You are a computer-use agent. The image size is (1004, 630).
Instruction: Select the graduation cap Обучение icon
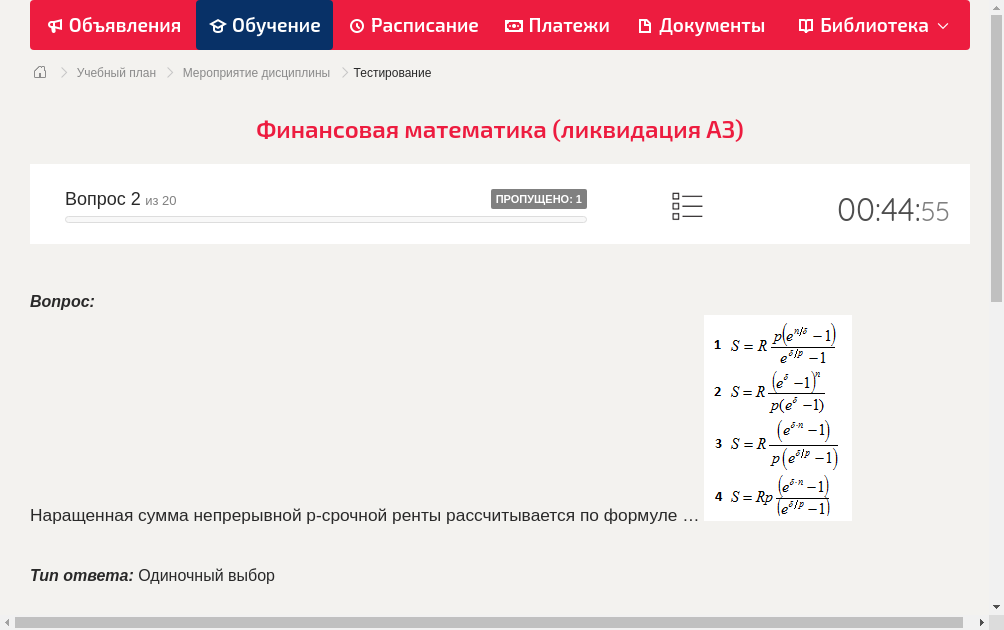coord(219,25)
